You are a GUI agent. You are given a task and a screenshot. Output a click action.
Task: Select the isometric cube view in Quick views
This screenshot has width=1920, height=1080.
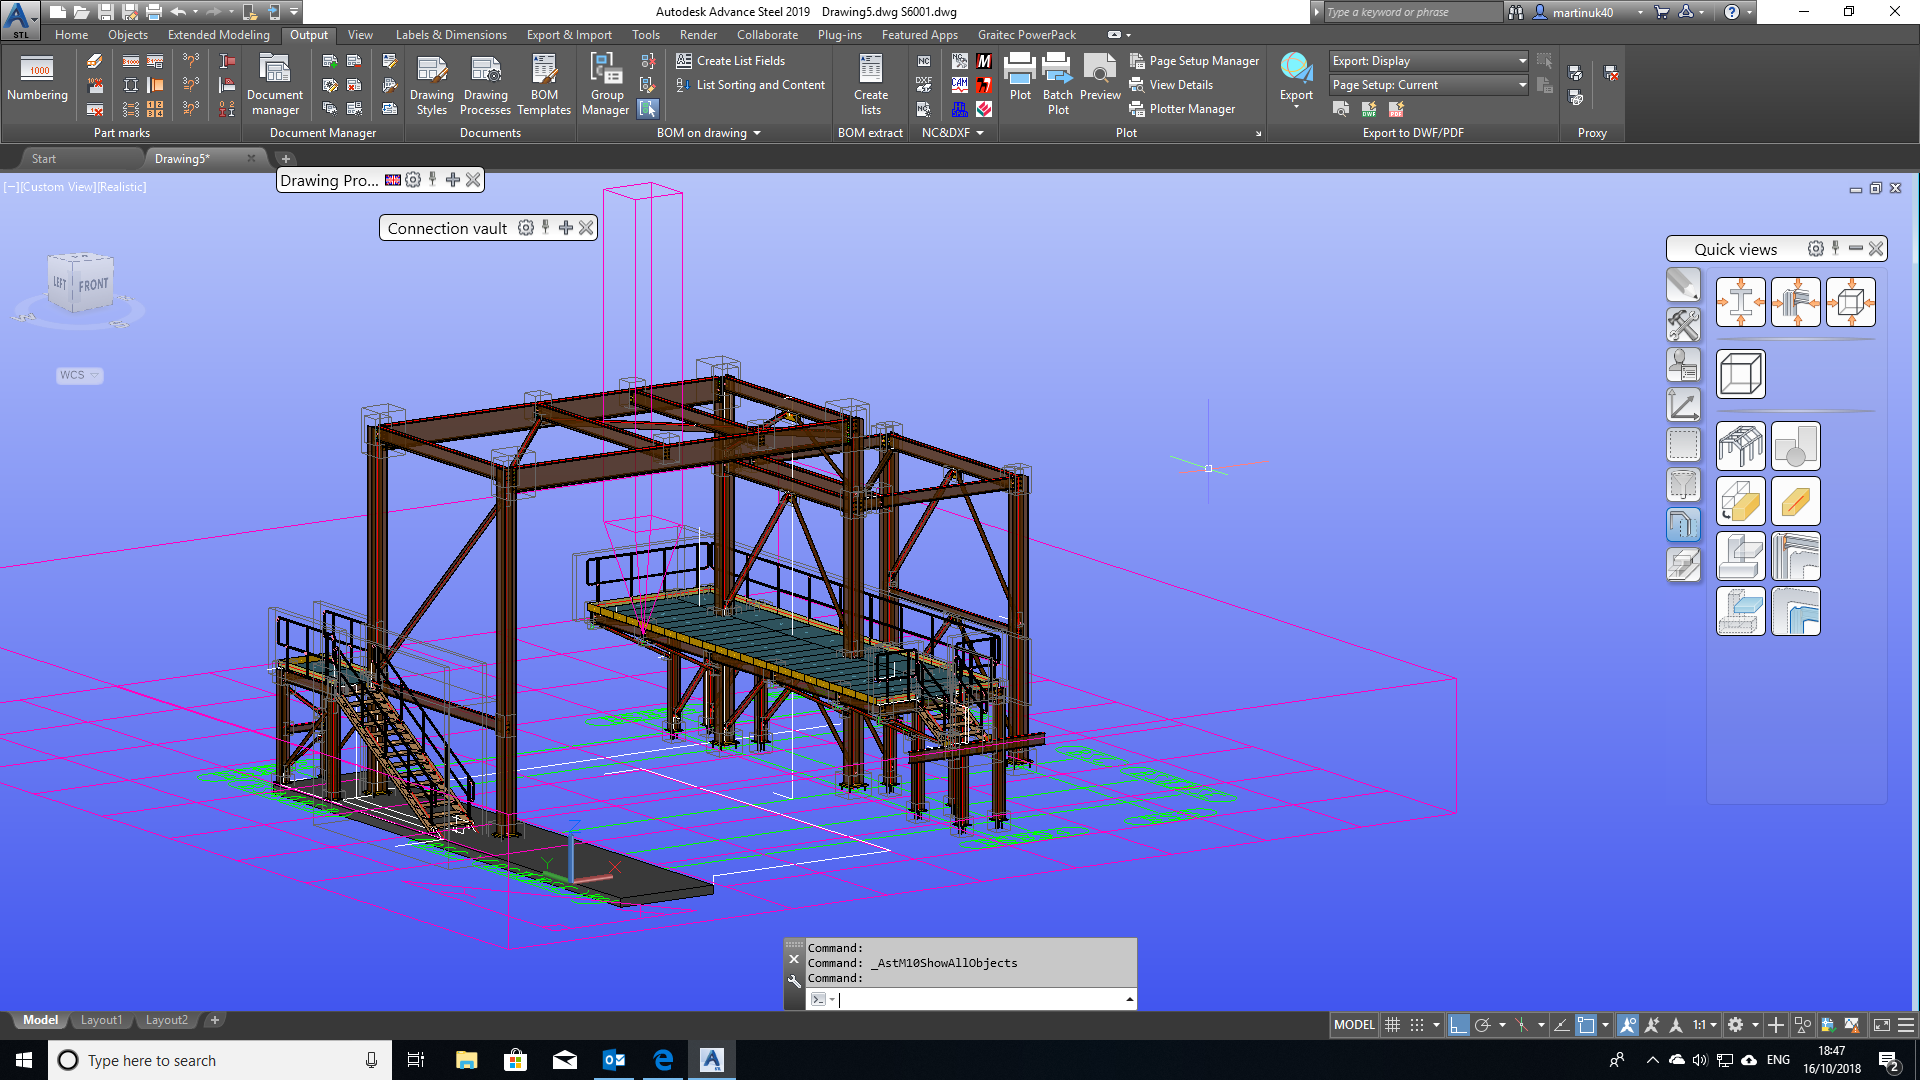click(1740, 374)
